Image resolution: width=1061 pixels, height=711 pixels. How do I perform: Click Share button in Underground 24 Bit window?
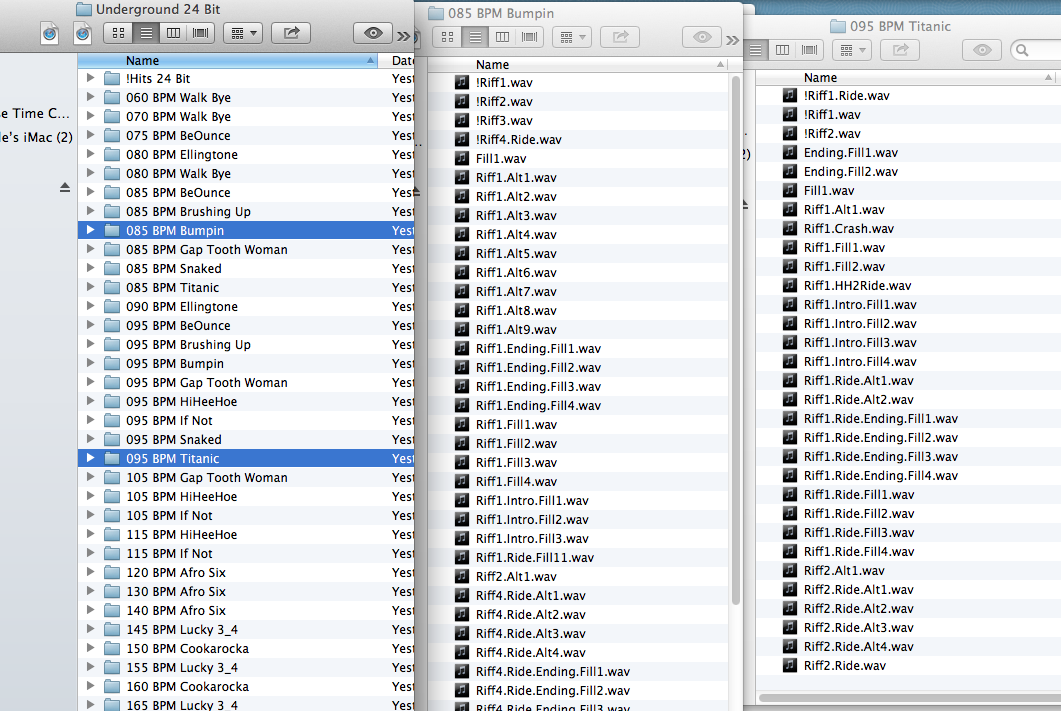tap(291, 33)
